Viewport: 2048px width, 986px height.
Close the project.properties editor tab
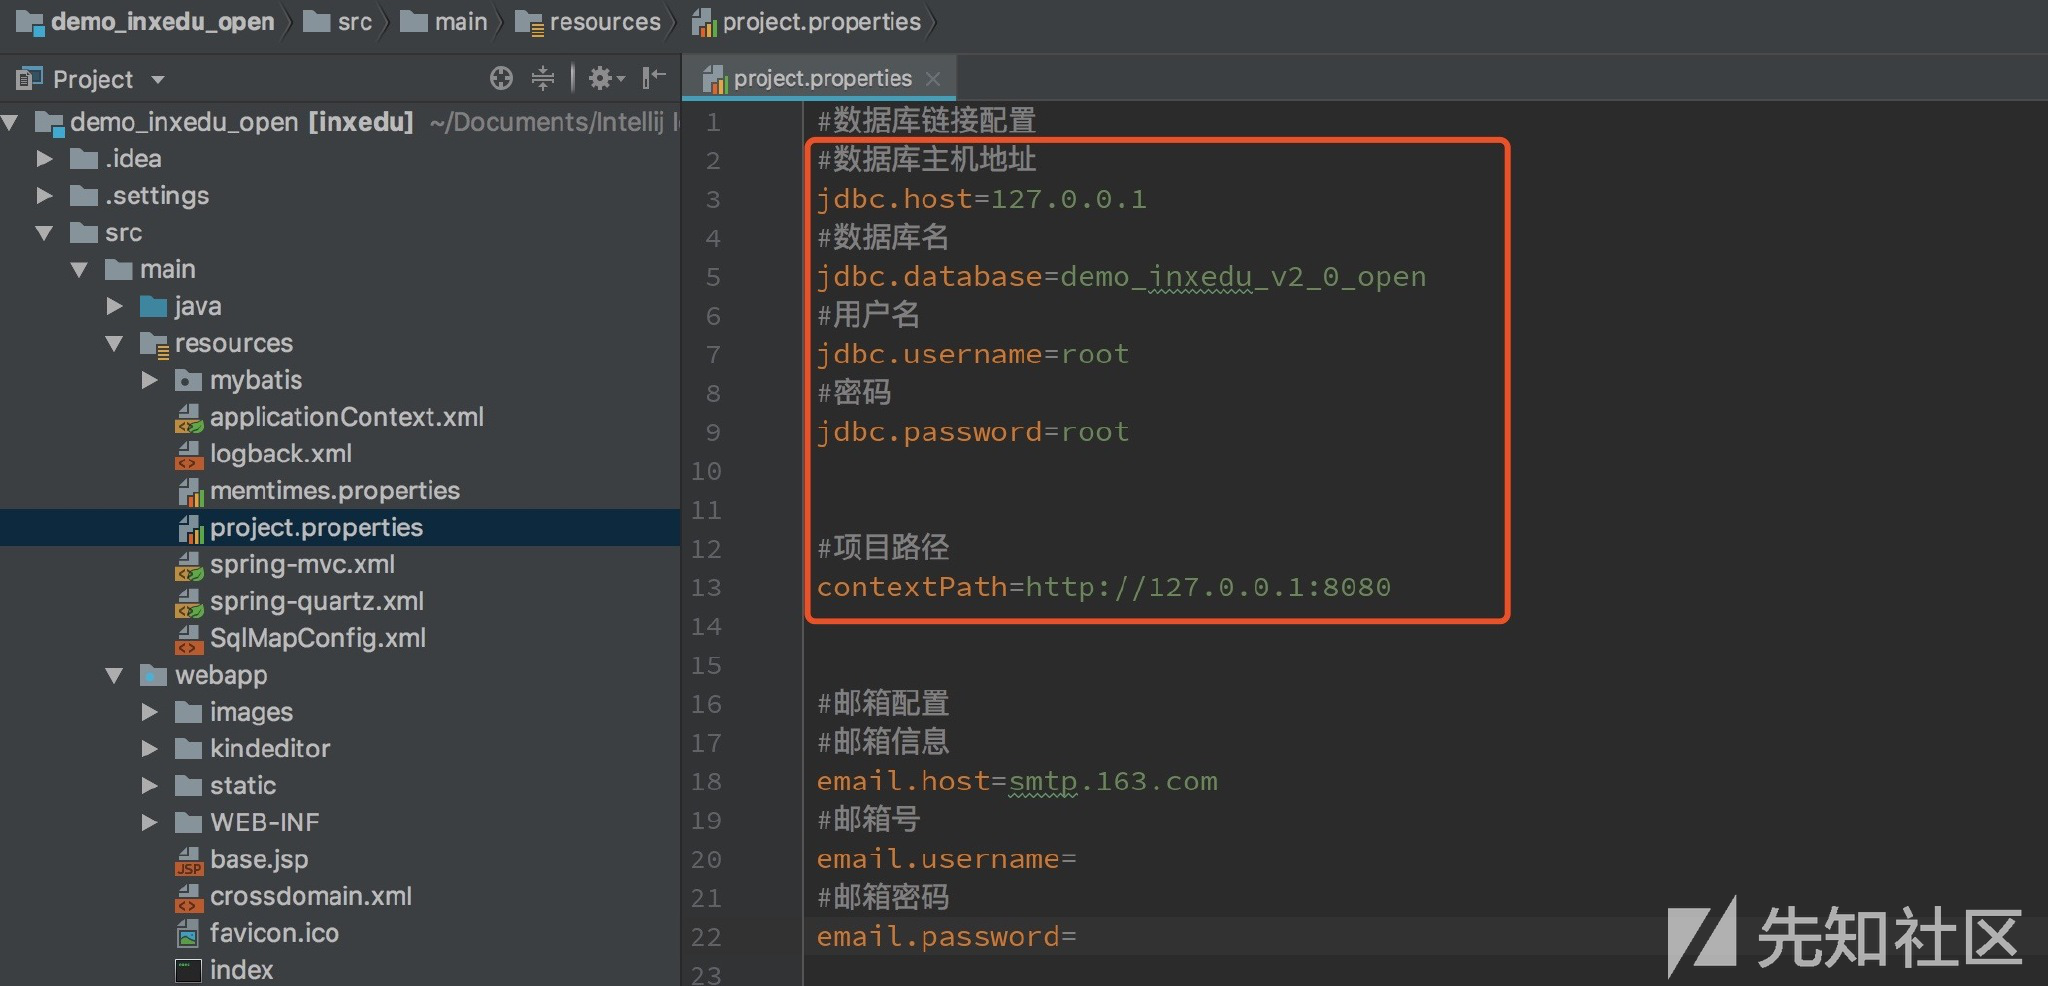[933, 78]
